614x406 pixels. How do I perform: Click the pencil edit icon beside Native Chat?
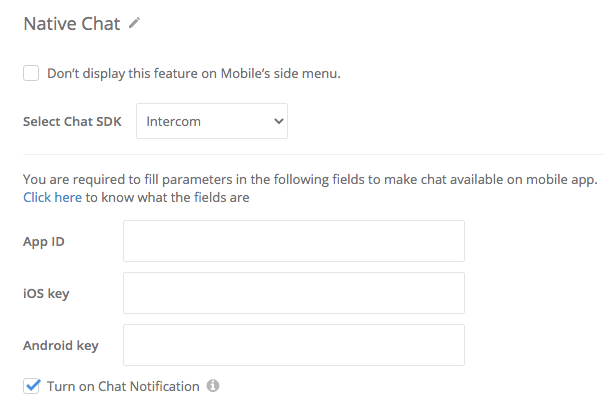[134, 23]
